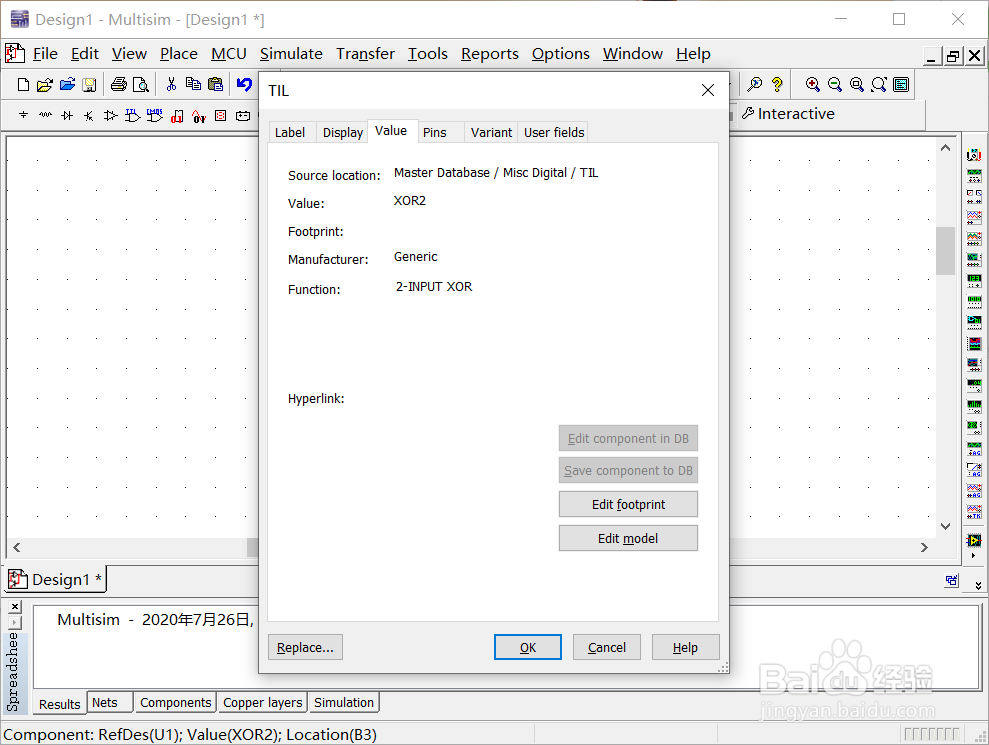
Task: Add an oscilloscope instrument
Action: [974, 218]
